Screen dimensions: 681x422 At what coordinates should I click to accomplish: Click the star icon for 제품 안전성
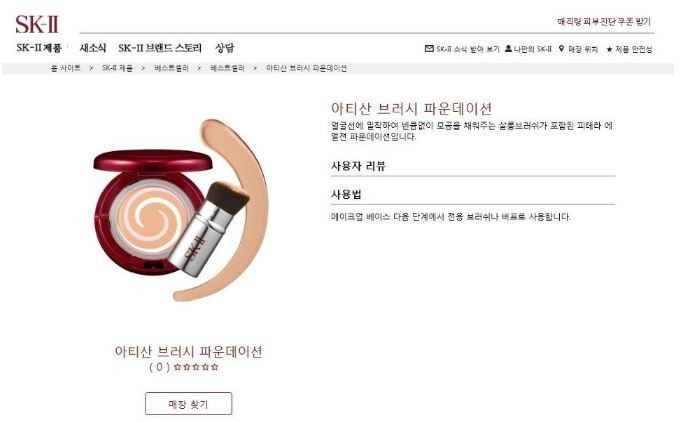tap(609, 49)
